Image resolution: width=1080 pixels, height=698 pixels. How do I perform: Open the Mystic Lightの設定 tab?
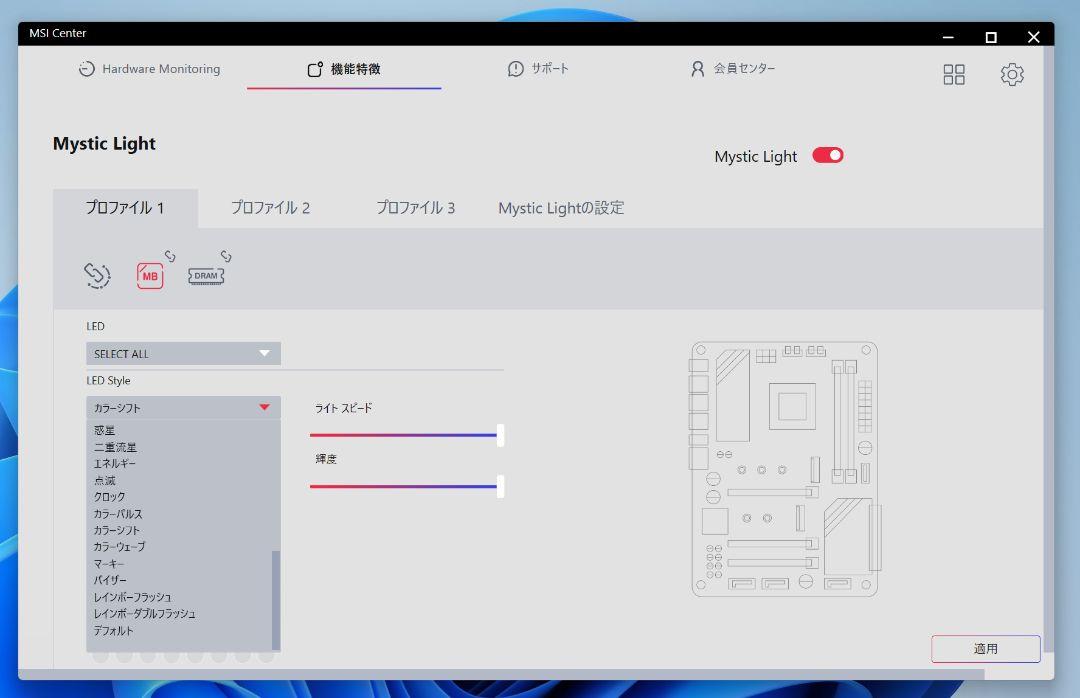click(561, 208)
